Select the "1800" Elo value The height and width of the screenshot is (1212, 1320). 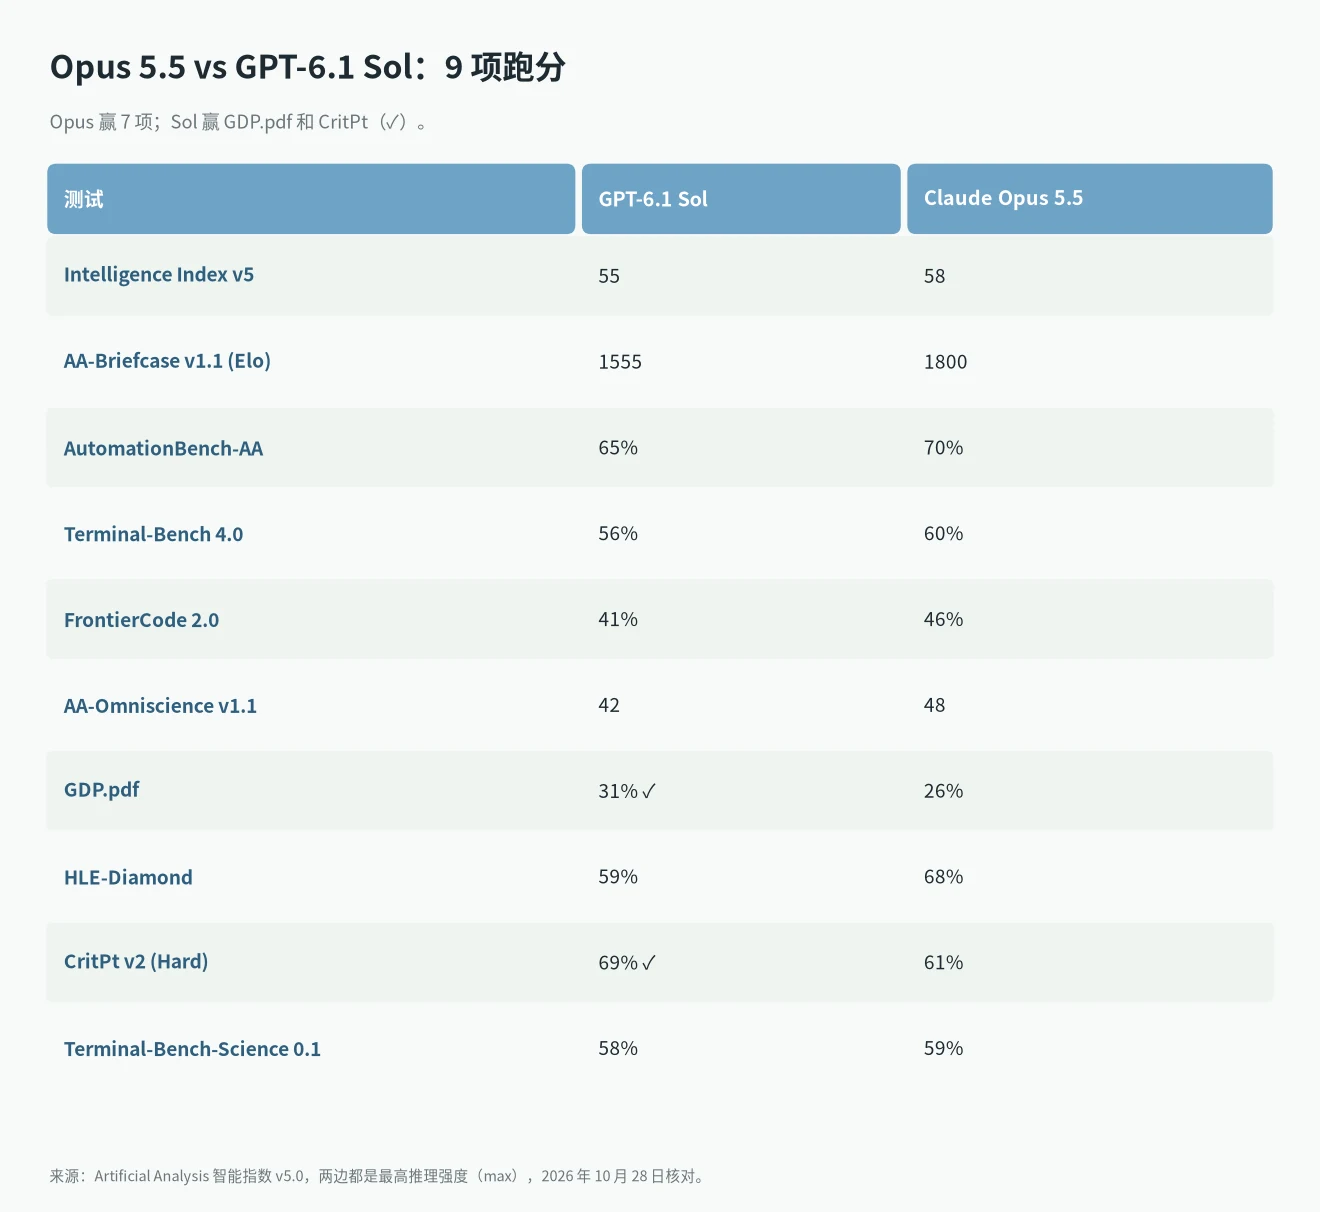(945, 362)
